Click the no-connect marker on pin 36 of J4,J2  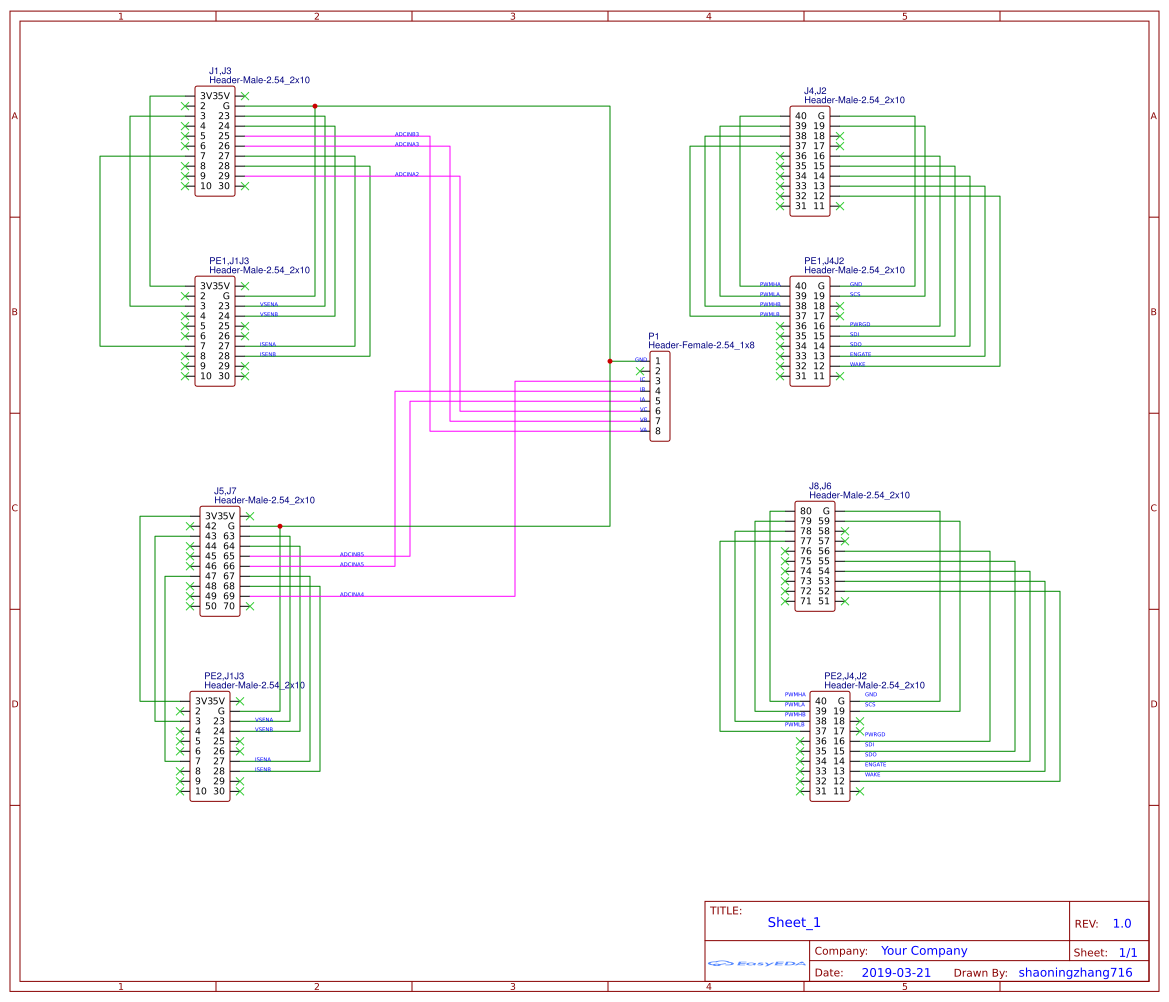[780, 156]
